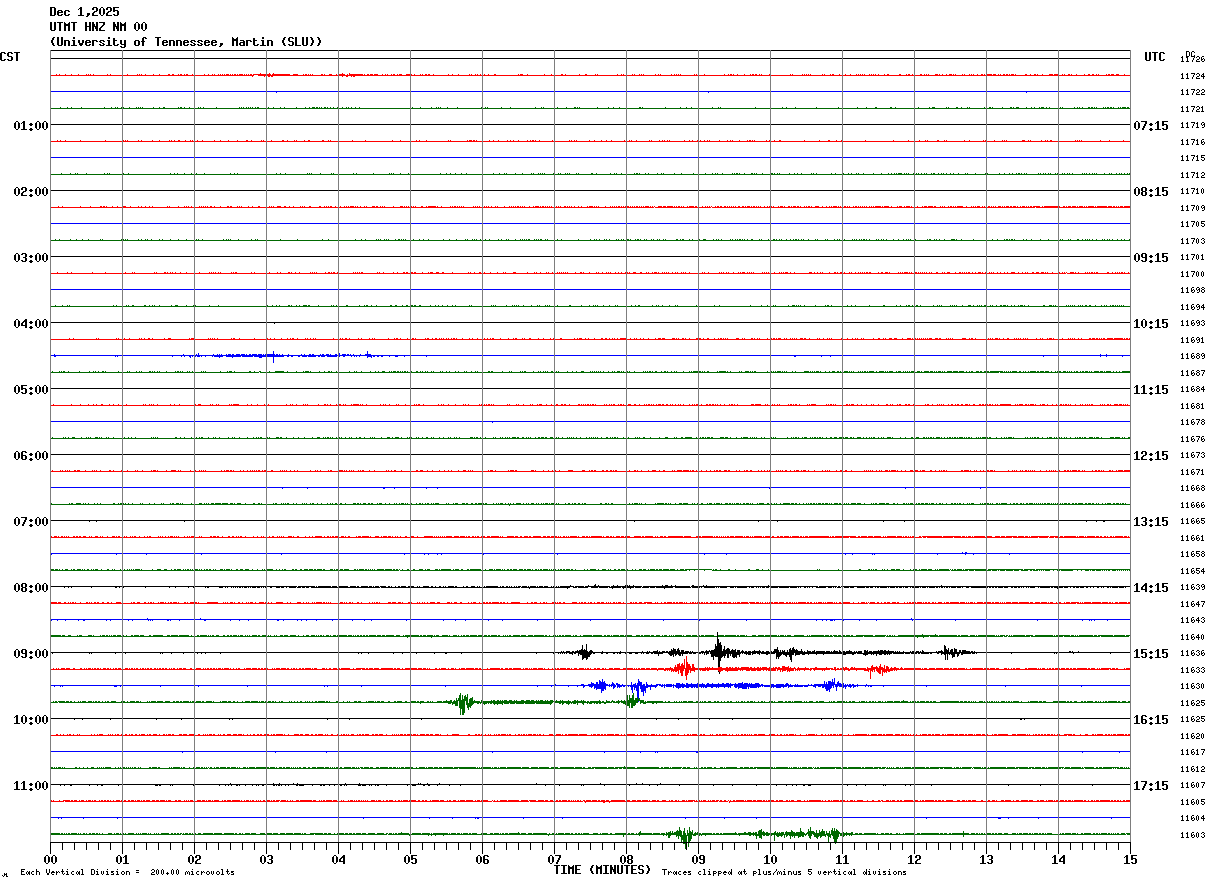
Task: Select the 07:00 CST row label
Action: (31, 522)
